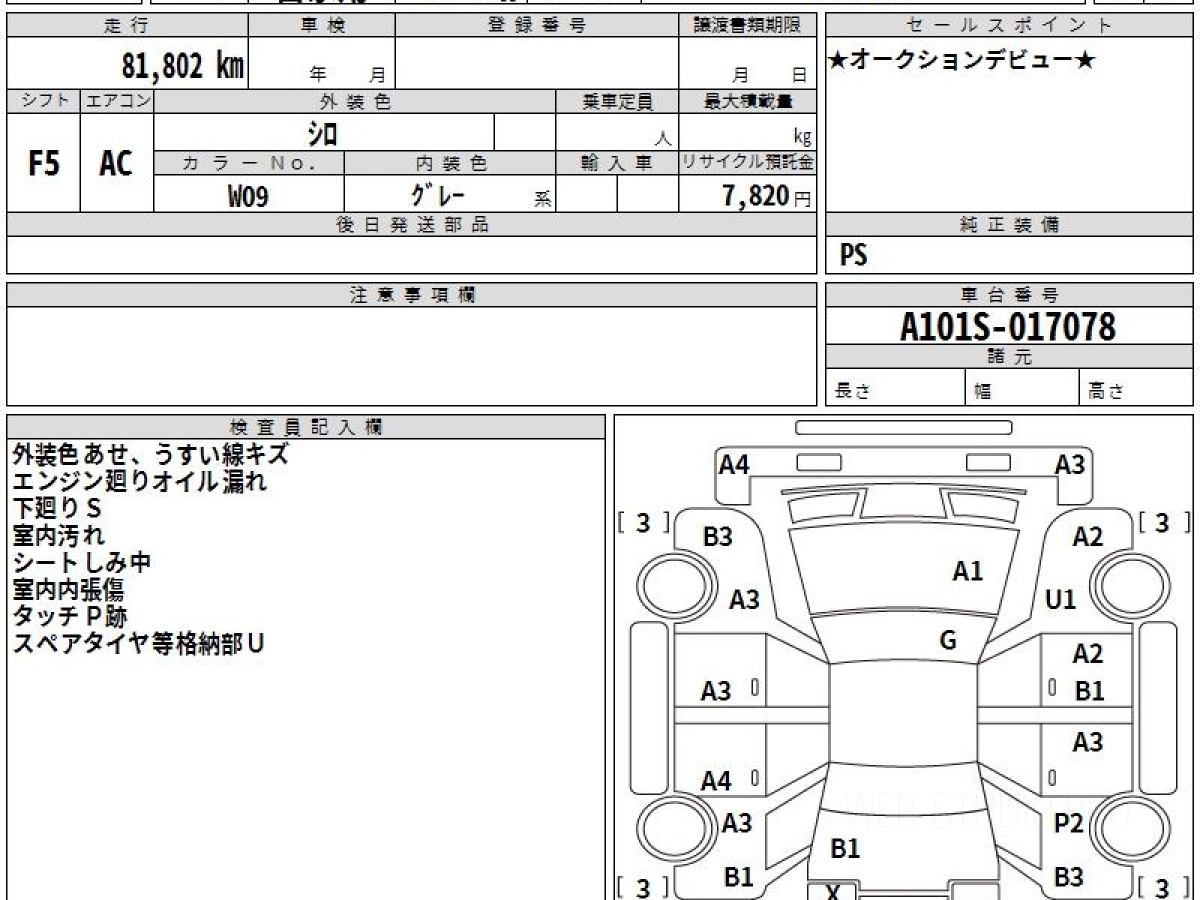This screenshot has height=900, width=1200.
Task: Click the note スペアタイヤ等格納部U
Action: click(x=139, y=643)
